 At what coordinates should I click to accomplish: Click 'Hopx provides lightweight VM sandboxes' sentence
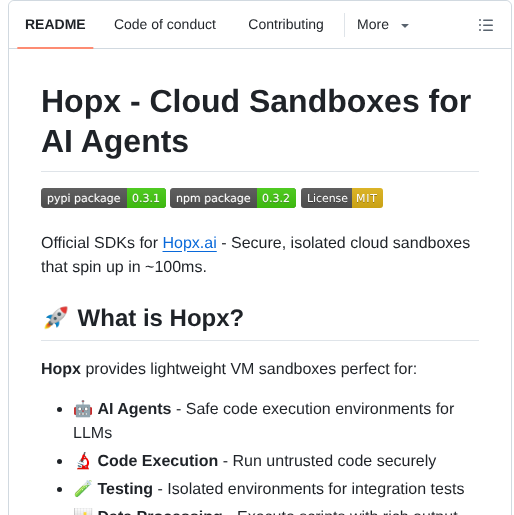click(229, 369)
